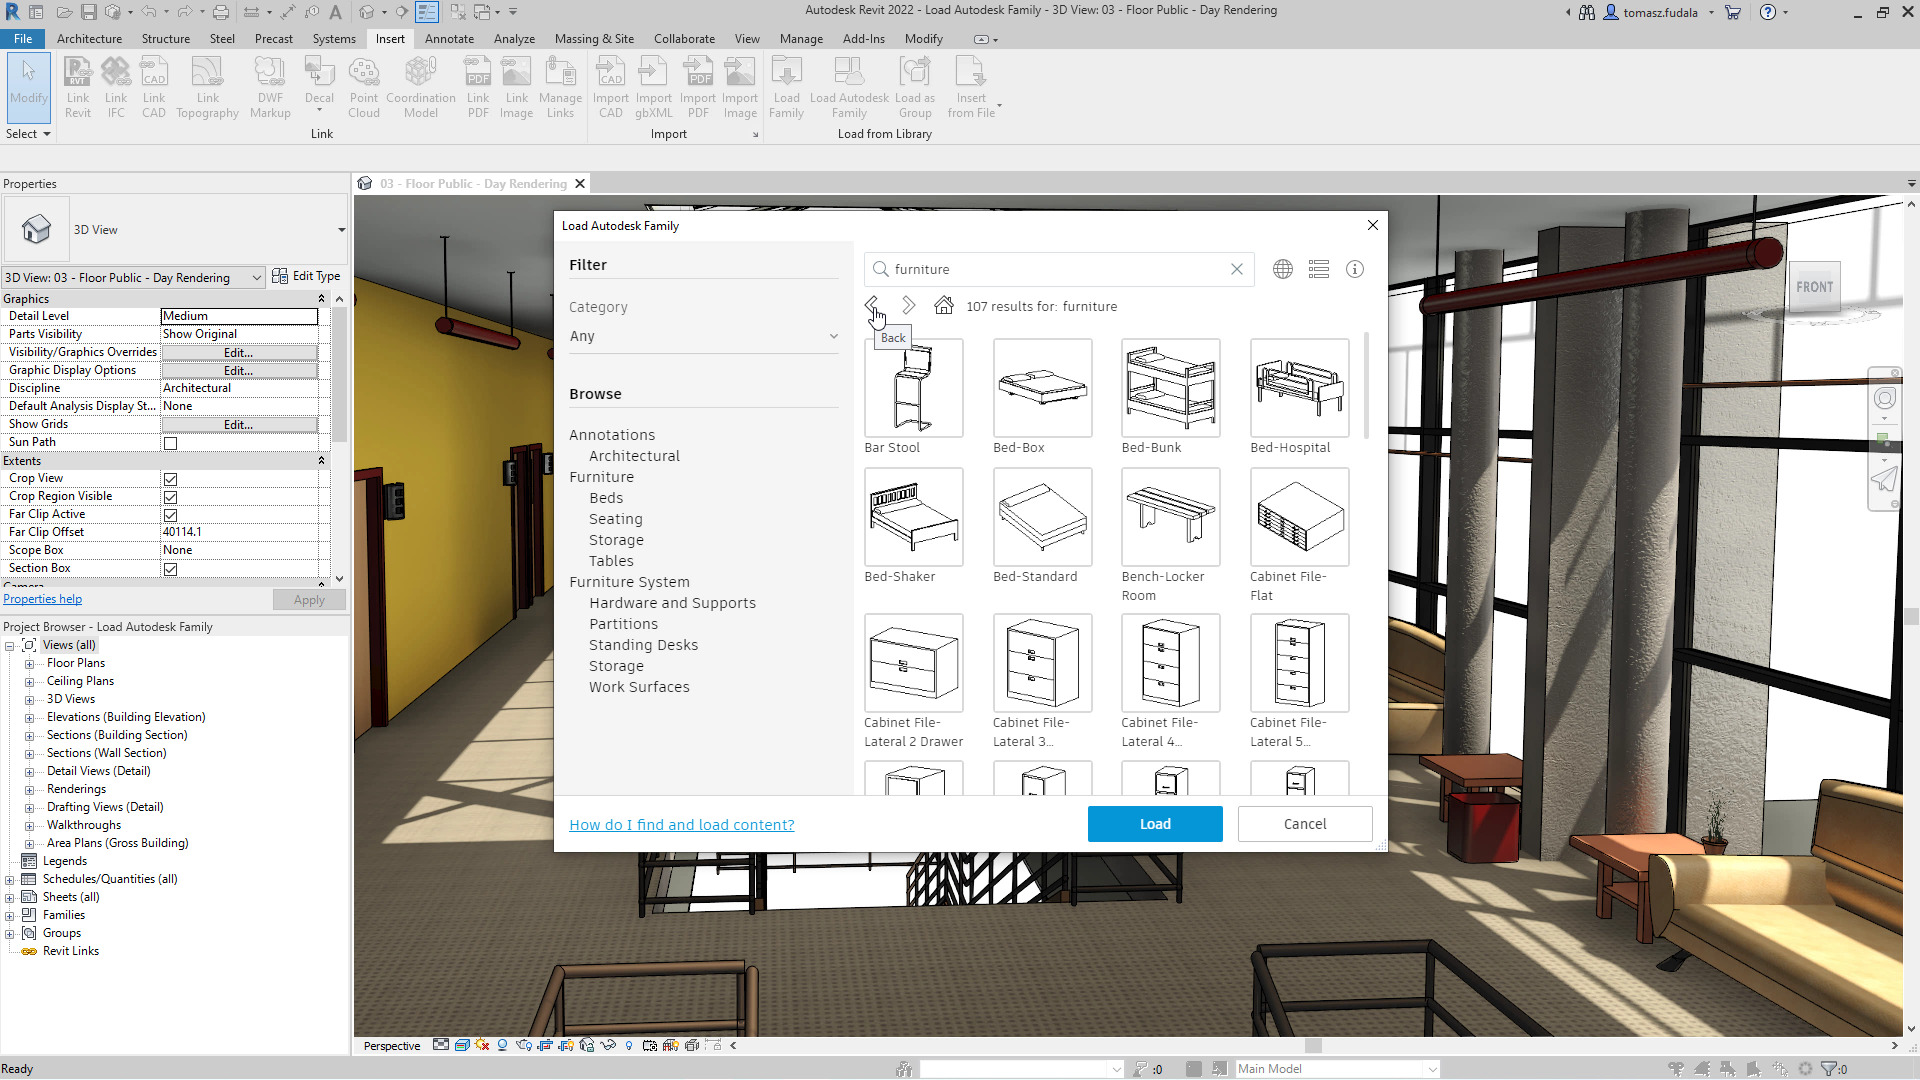
Task: Click the Perspective label on view control bar
Action: point(392,1046)
